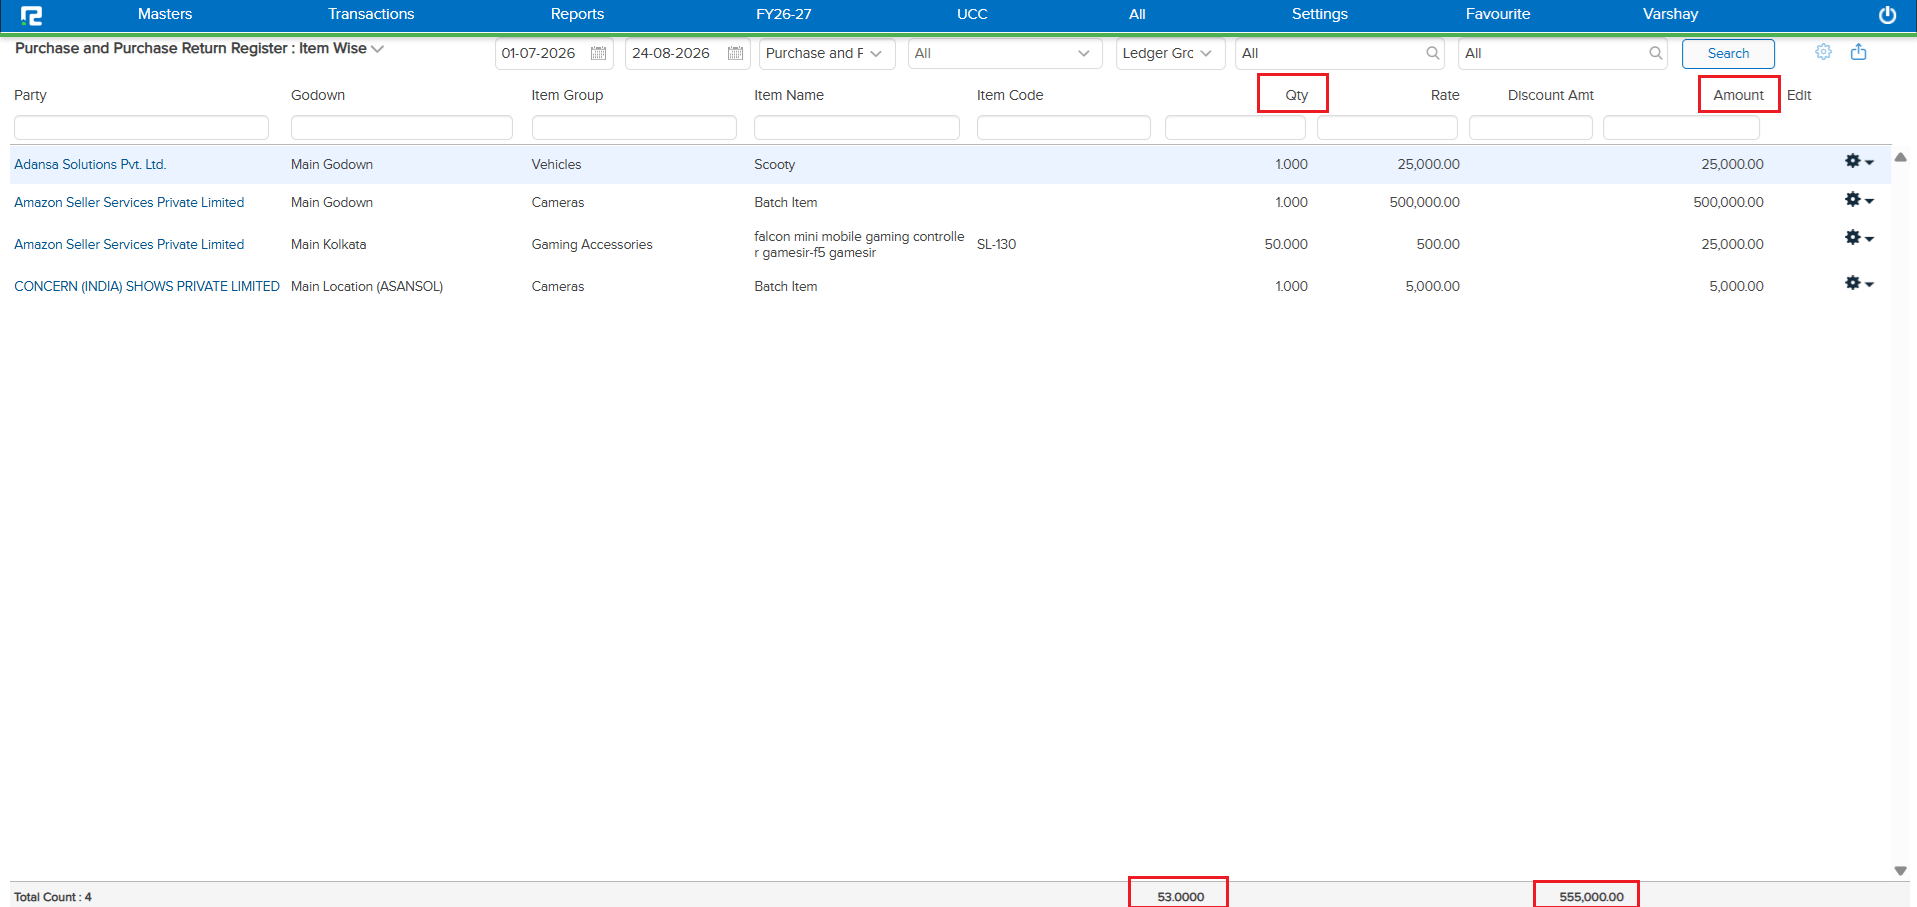
Task: Open CONCERN (INDIA) SHOWS PRIVATE LIMITED link
Action: click(x=147, y=286)
